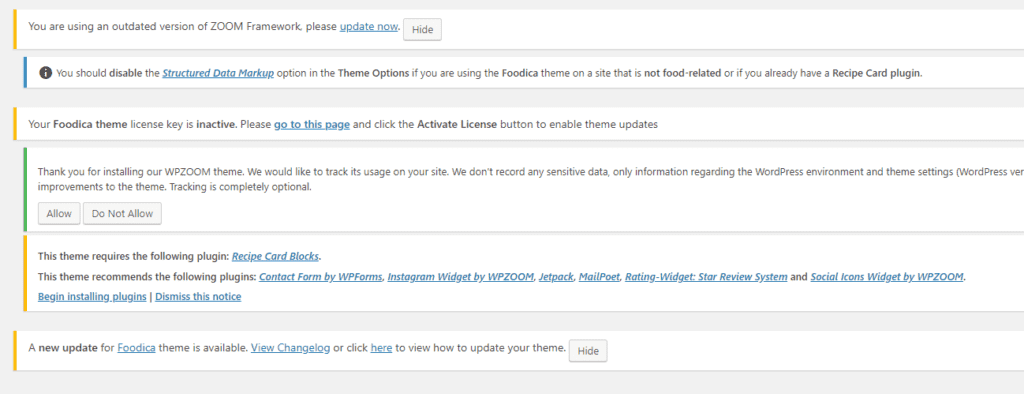Open Social Icons Widget by WPZOOM link
This screenshot has width=1024, height=394.
(887, 276)
